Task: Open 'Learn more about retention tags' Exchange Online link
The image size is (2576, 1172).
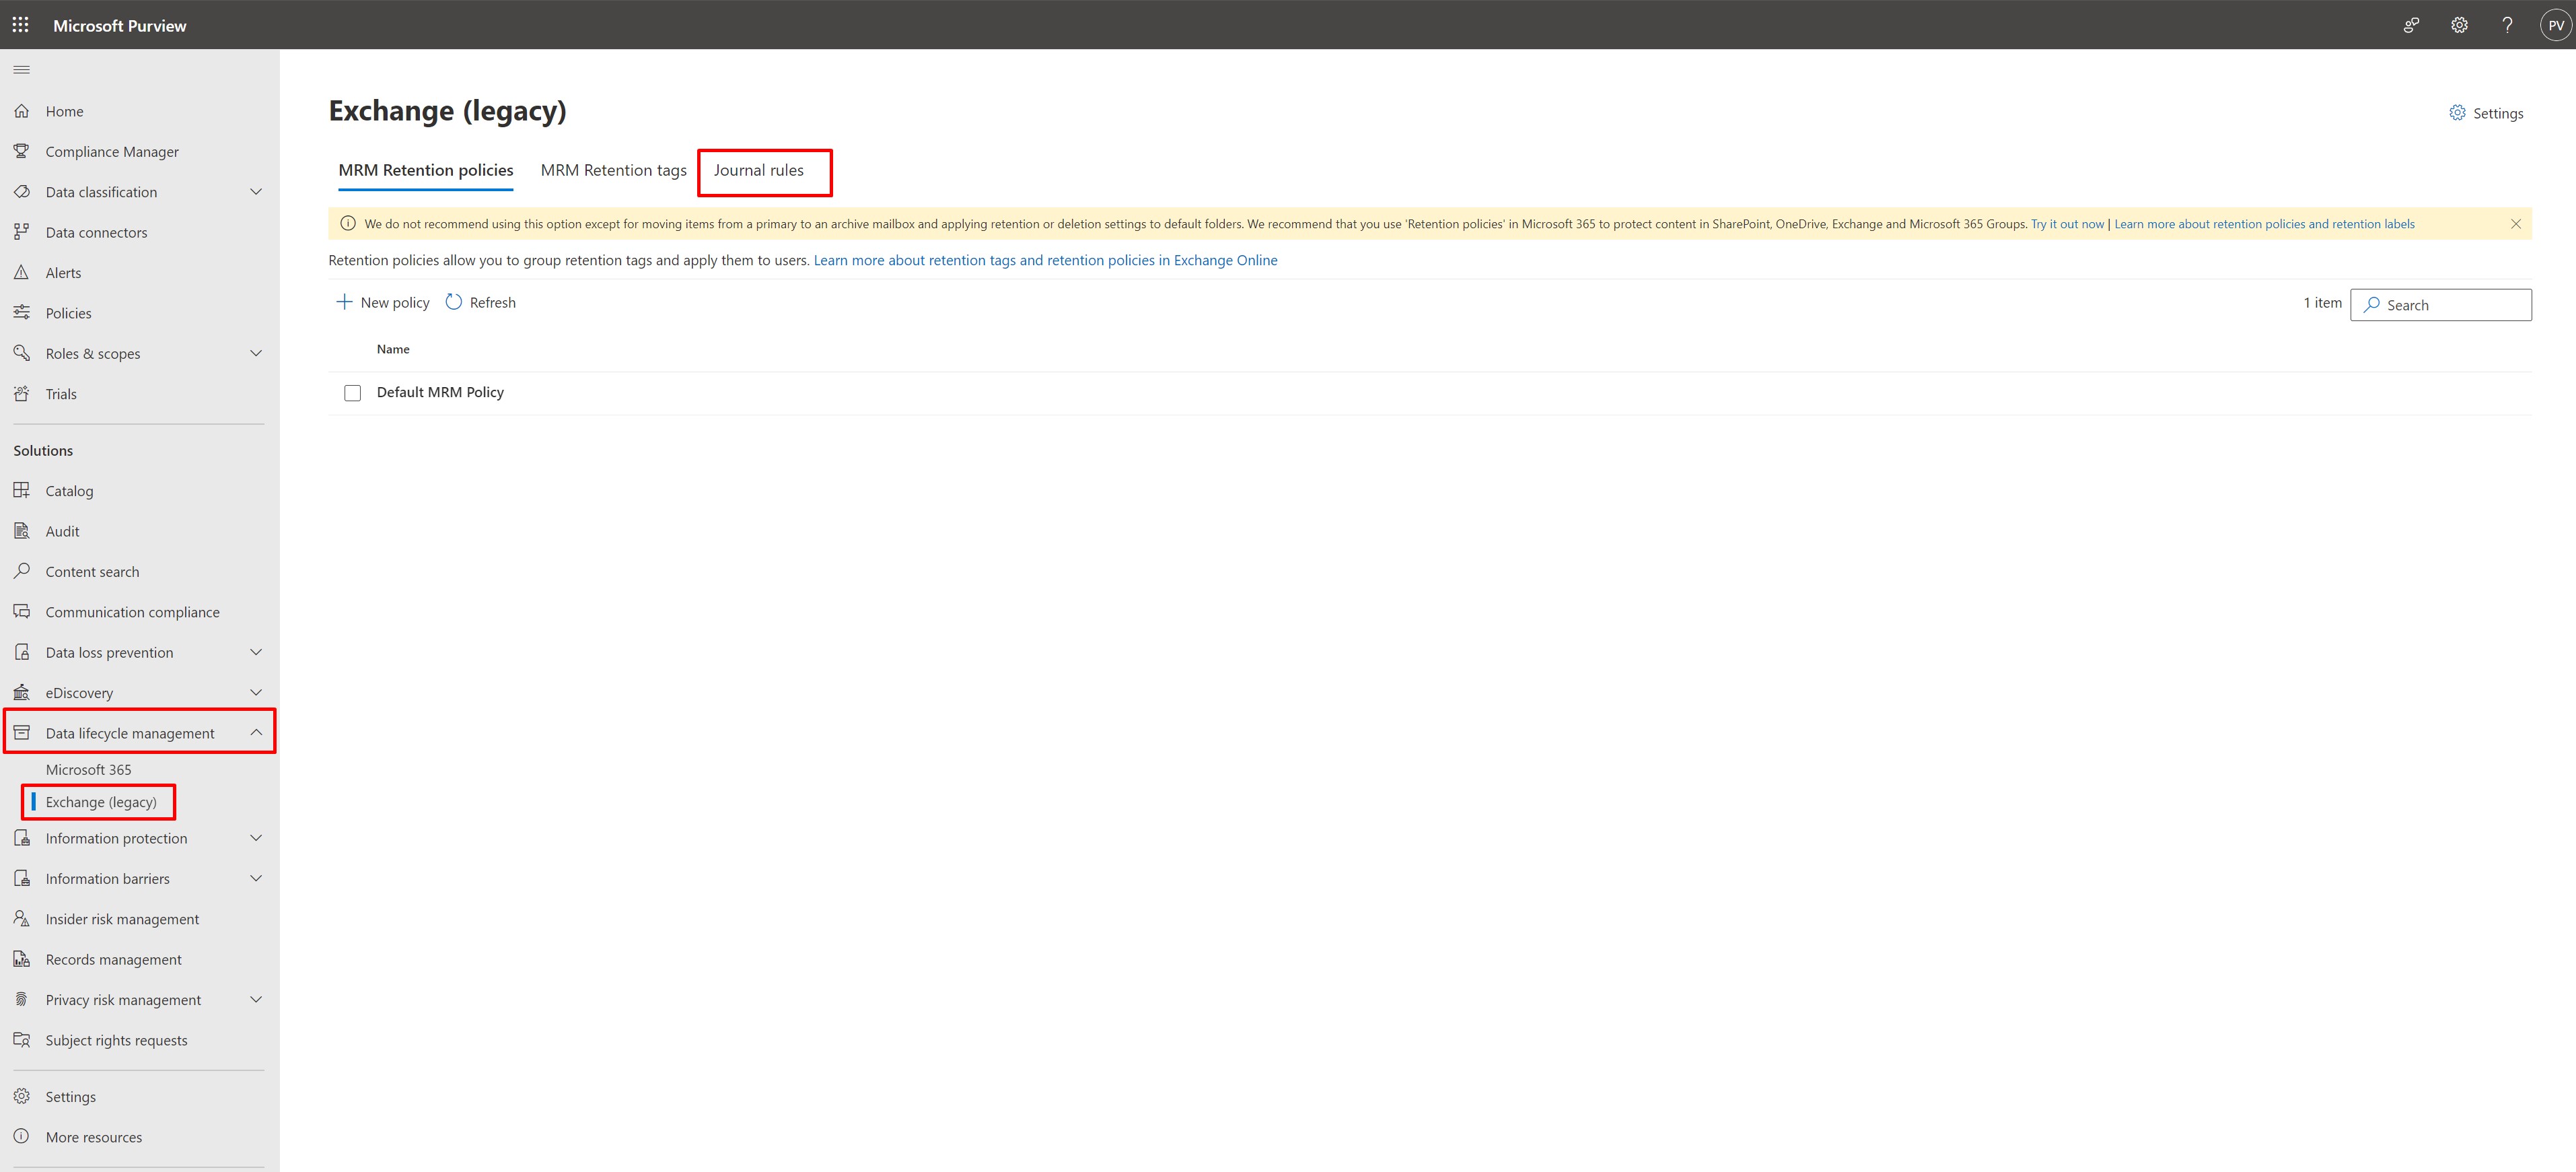Action: 1045,260
